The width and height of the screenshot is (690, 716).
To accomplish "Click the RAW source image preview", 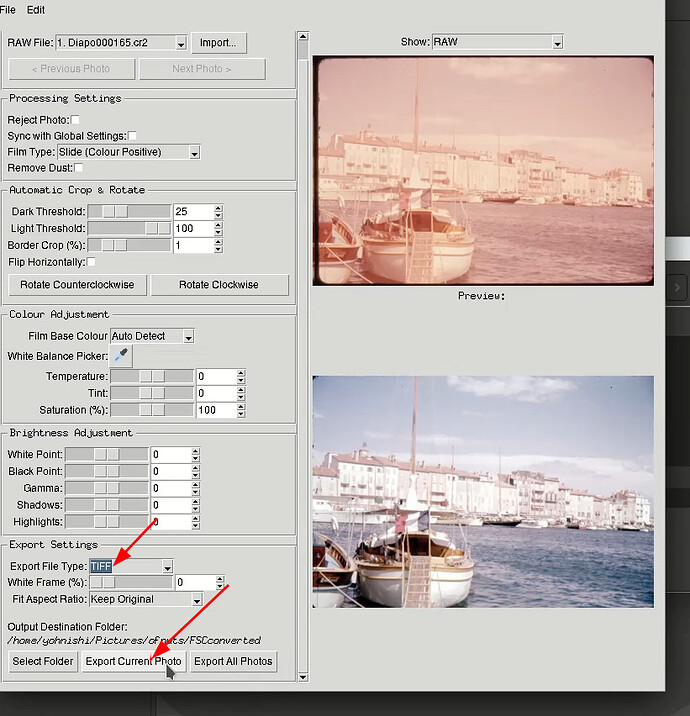I will (483, 170).
